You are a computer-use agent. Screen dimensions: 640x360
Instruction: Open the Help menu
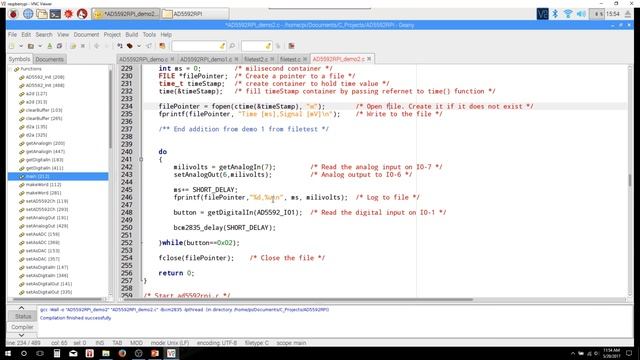point(166,35)
